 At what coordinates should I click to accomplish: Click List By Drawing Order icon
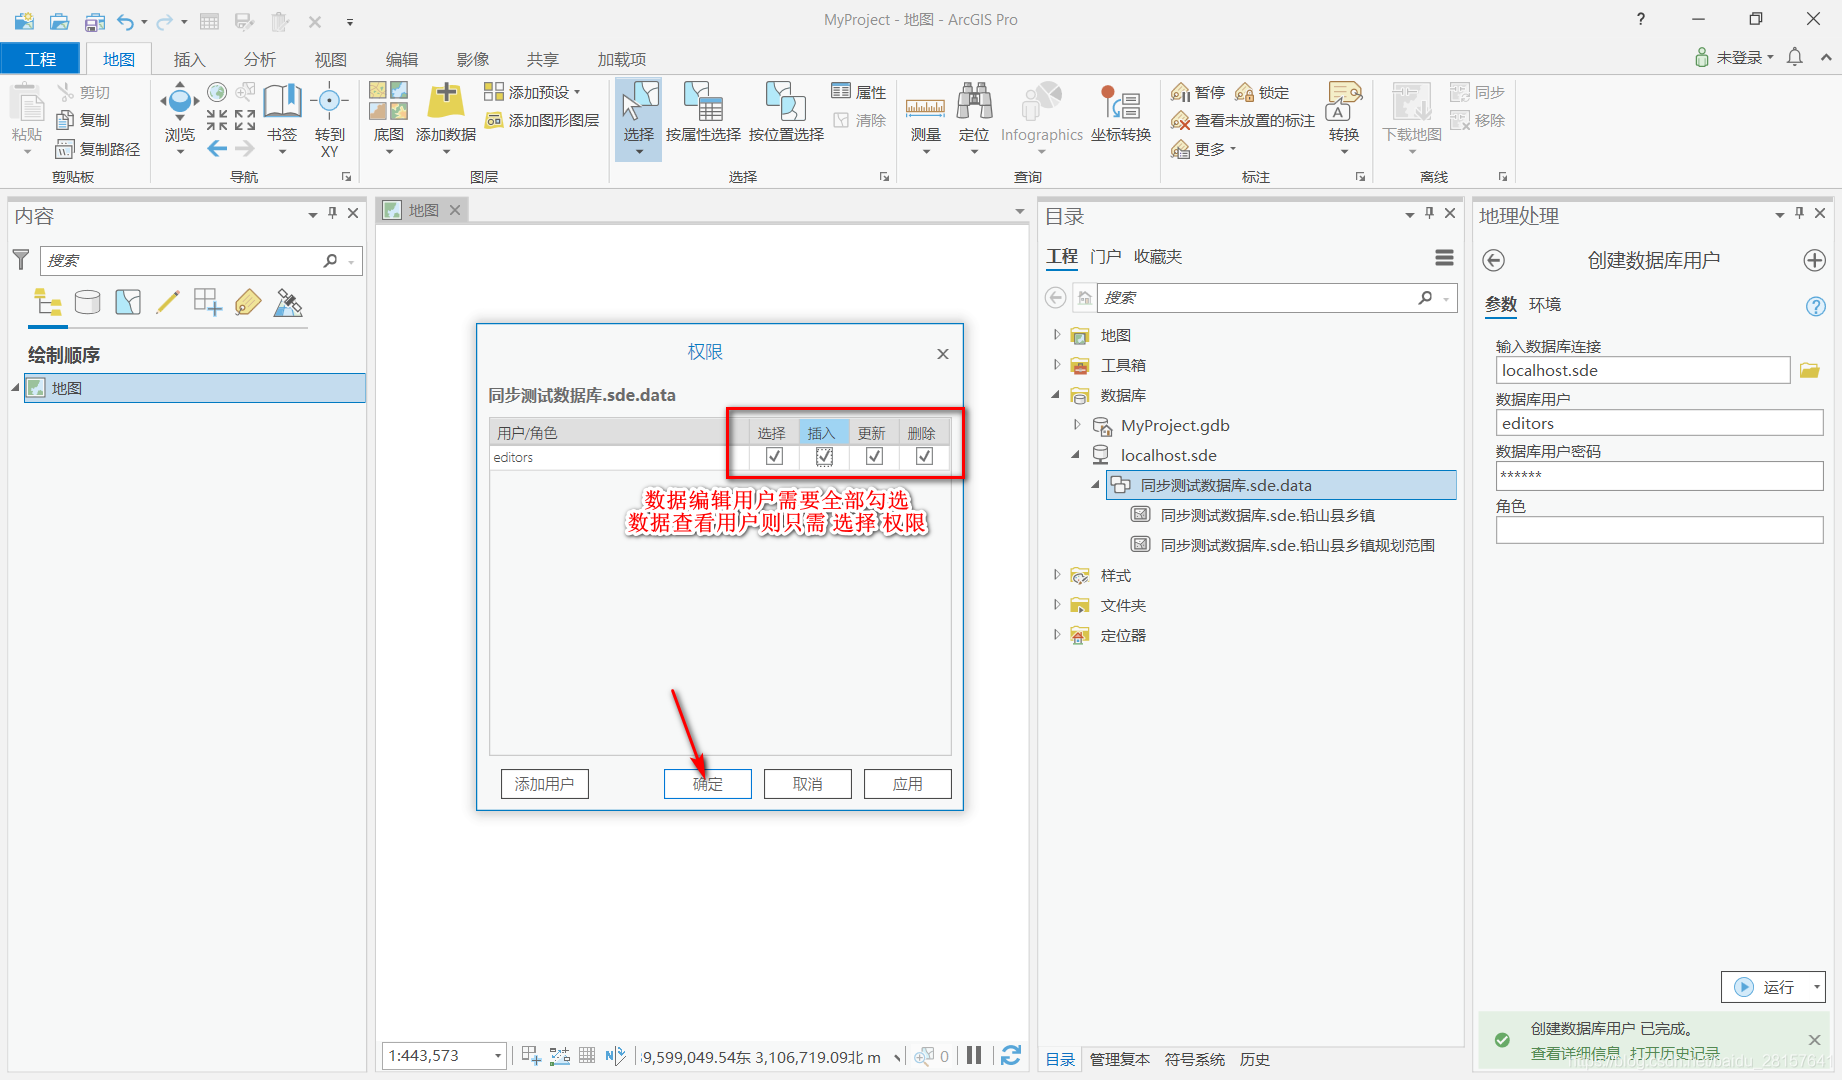[x=48, y=302]
